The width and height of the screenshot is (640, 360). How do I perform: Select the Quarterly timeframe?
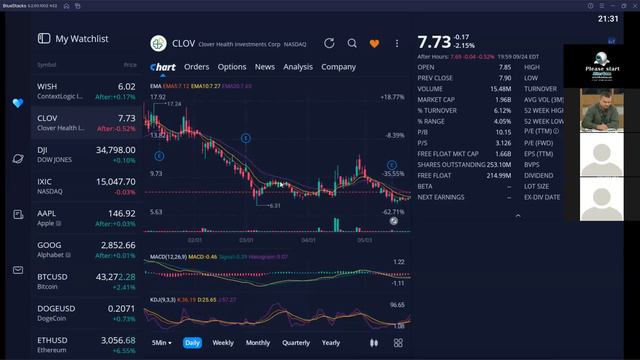[x=296, y=343]
